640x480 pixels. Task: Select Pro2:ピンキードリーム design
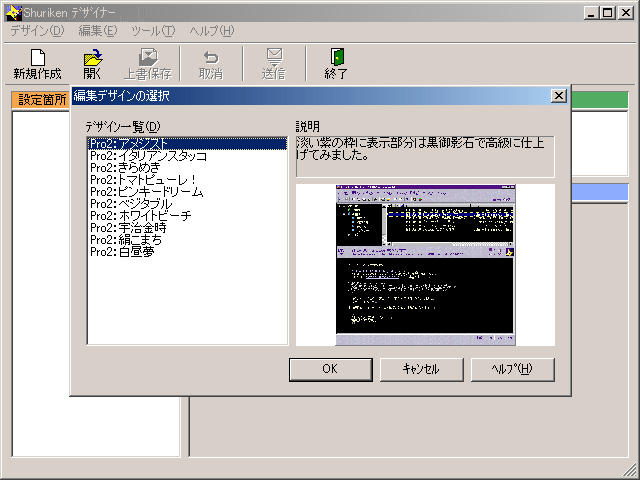click(x=187, y=191)
